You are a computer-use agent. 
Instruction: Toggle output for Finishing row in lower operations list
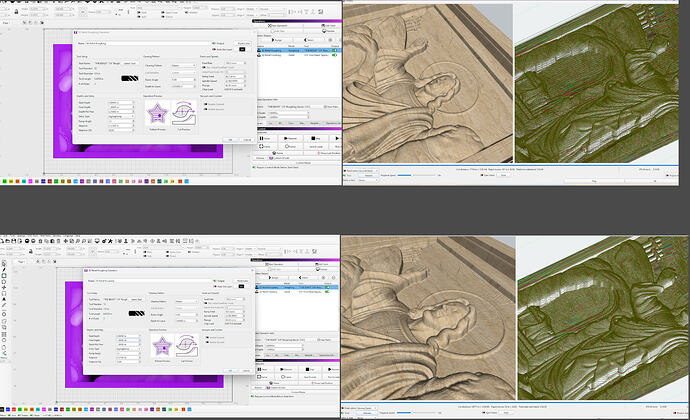tap(327, 291)
